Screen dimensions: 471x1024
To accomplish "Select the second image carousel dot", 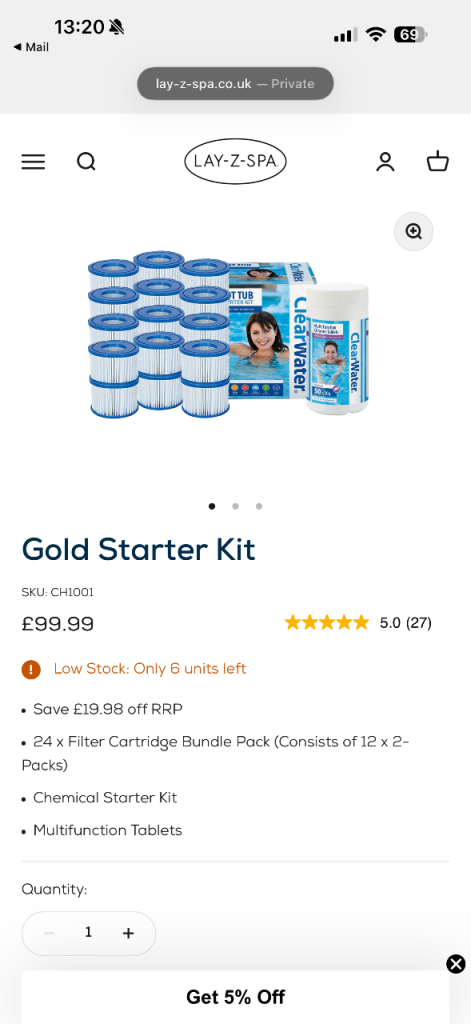I will 235,506.
